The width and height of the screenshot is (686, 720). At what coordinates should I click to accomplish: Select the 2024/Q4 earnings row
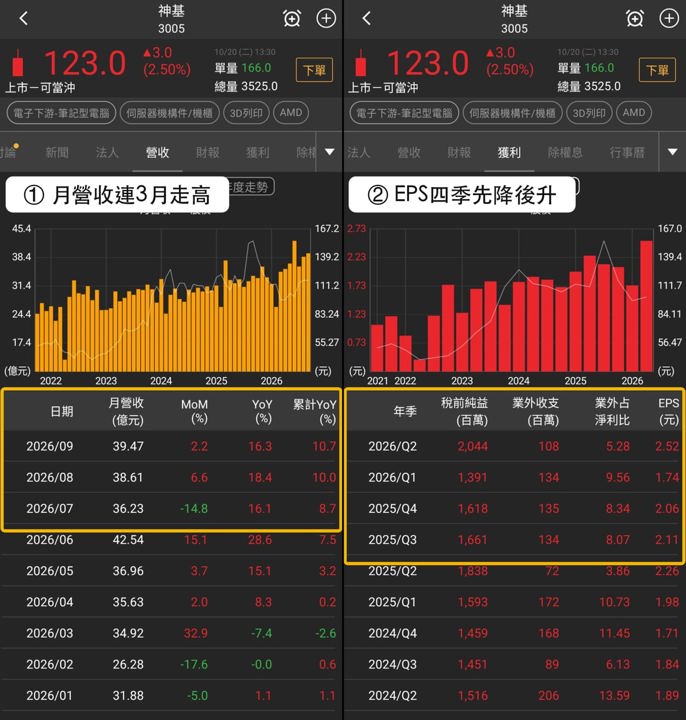514,633
